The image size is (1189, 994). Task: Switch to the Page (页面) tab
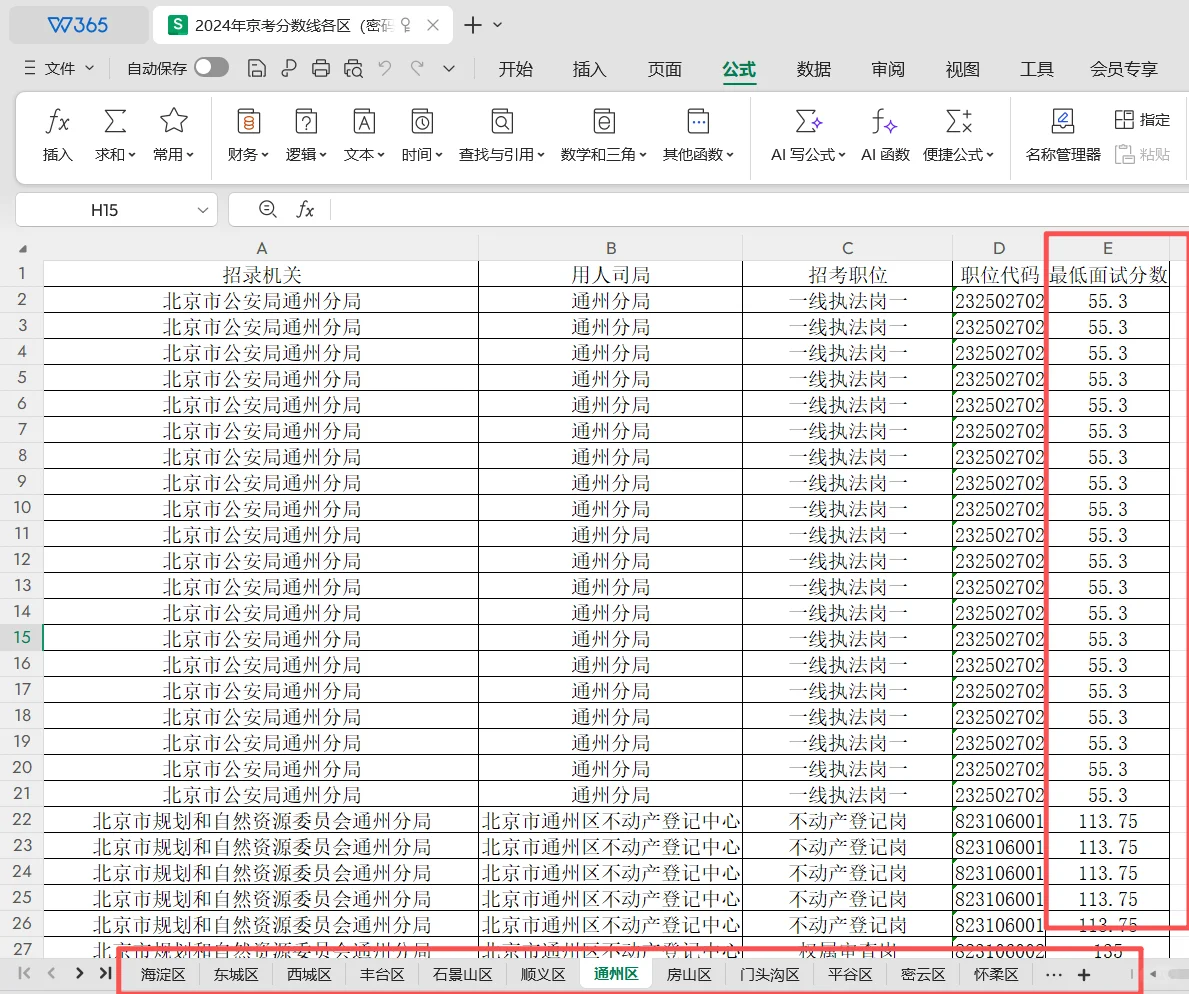click(664, 69)
